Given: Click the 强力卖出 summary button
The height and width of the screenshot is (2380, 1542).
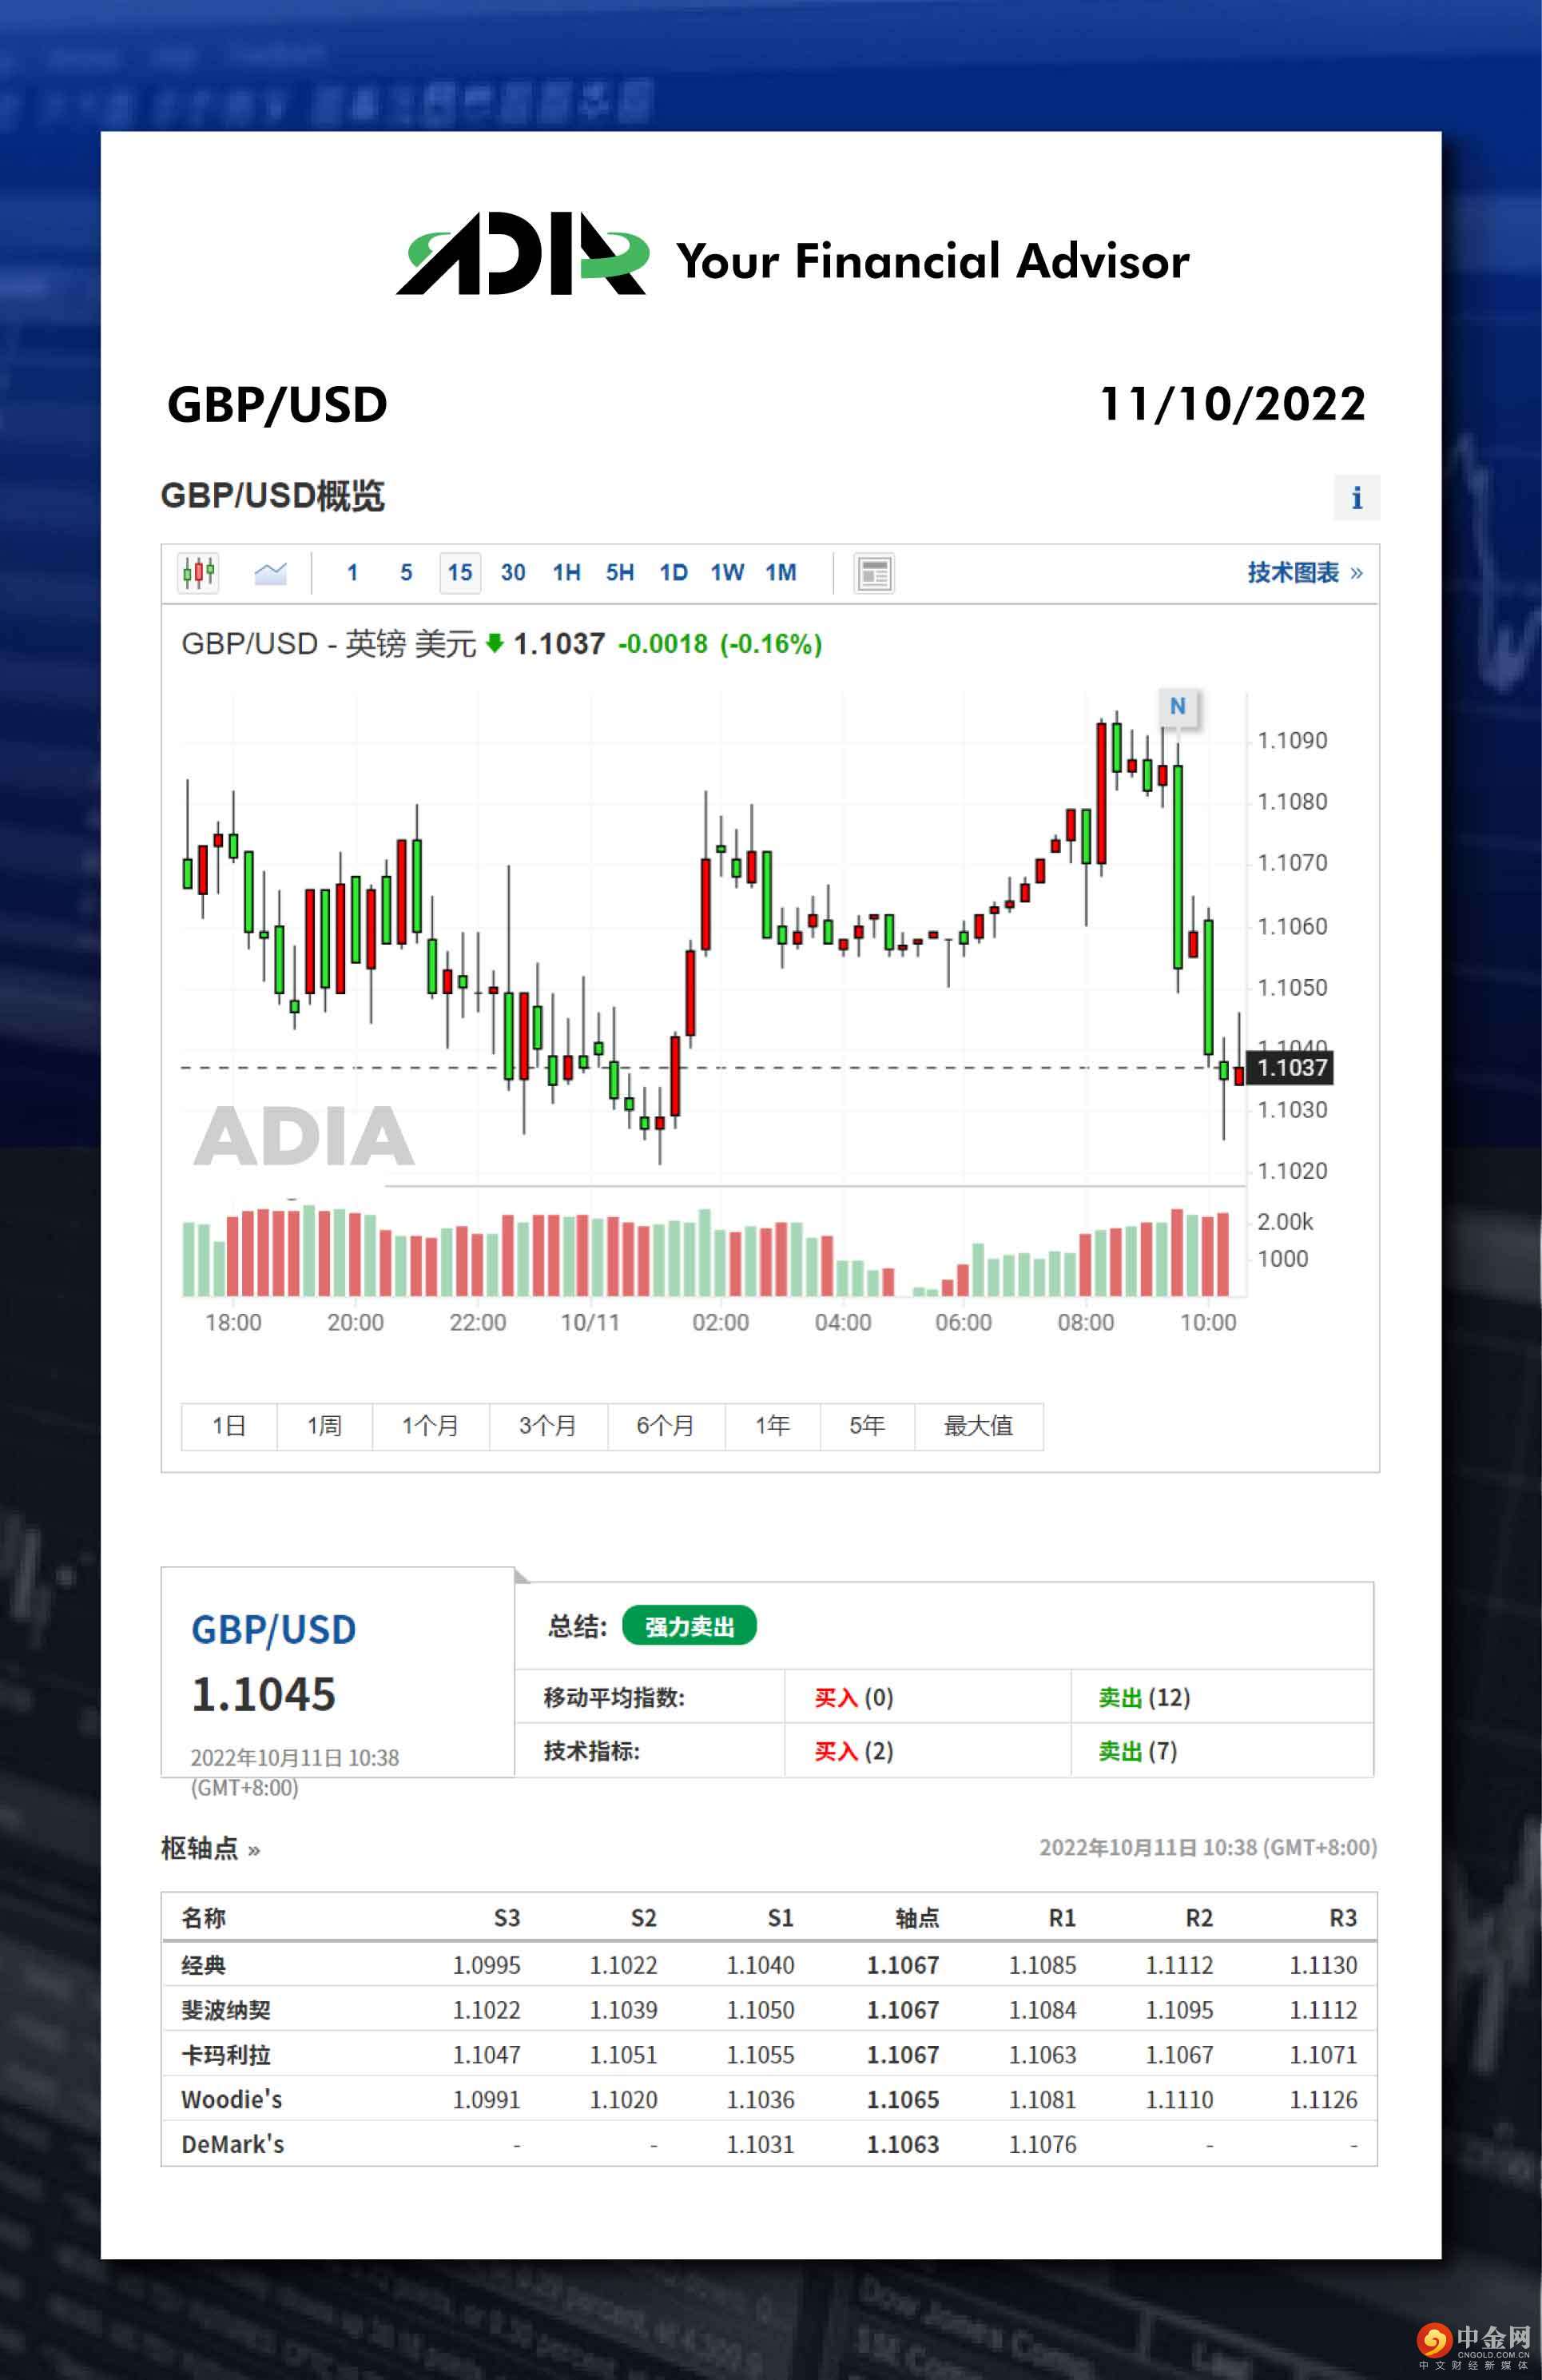Looking at the screenshot, I should (689, 1626).
